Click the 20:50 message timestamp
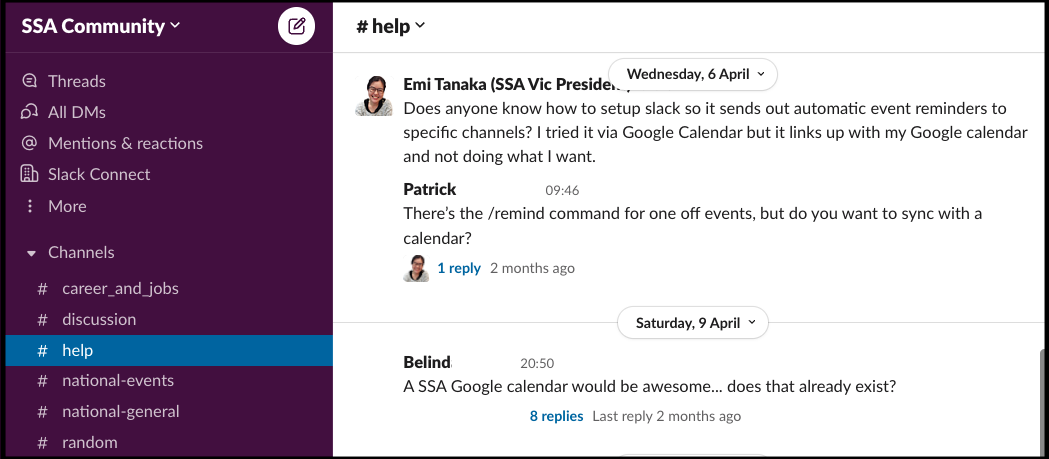Screen dimensions: 1049x459 pyautogui.click(x=537, y=364)
